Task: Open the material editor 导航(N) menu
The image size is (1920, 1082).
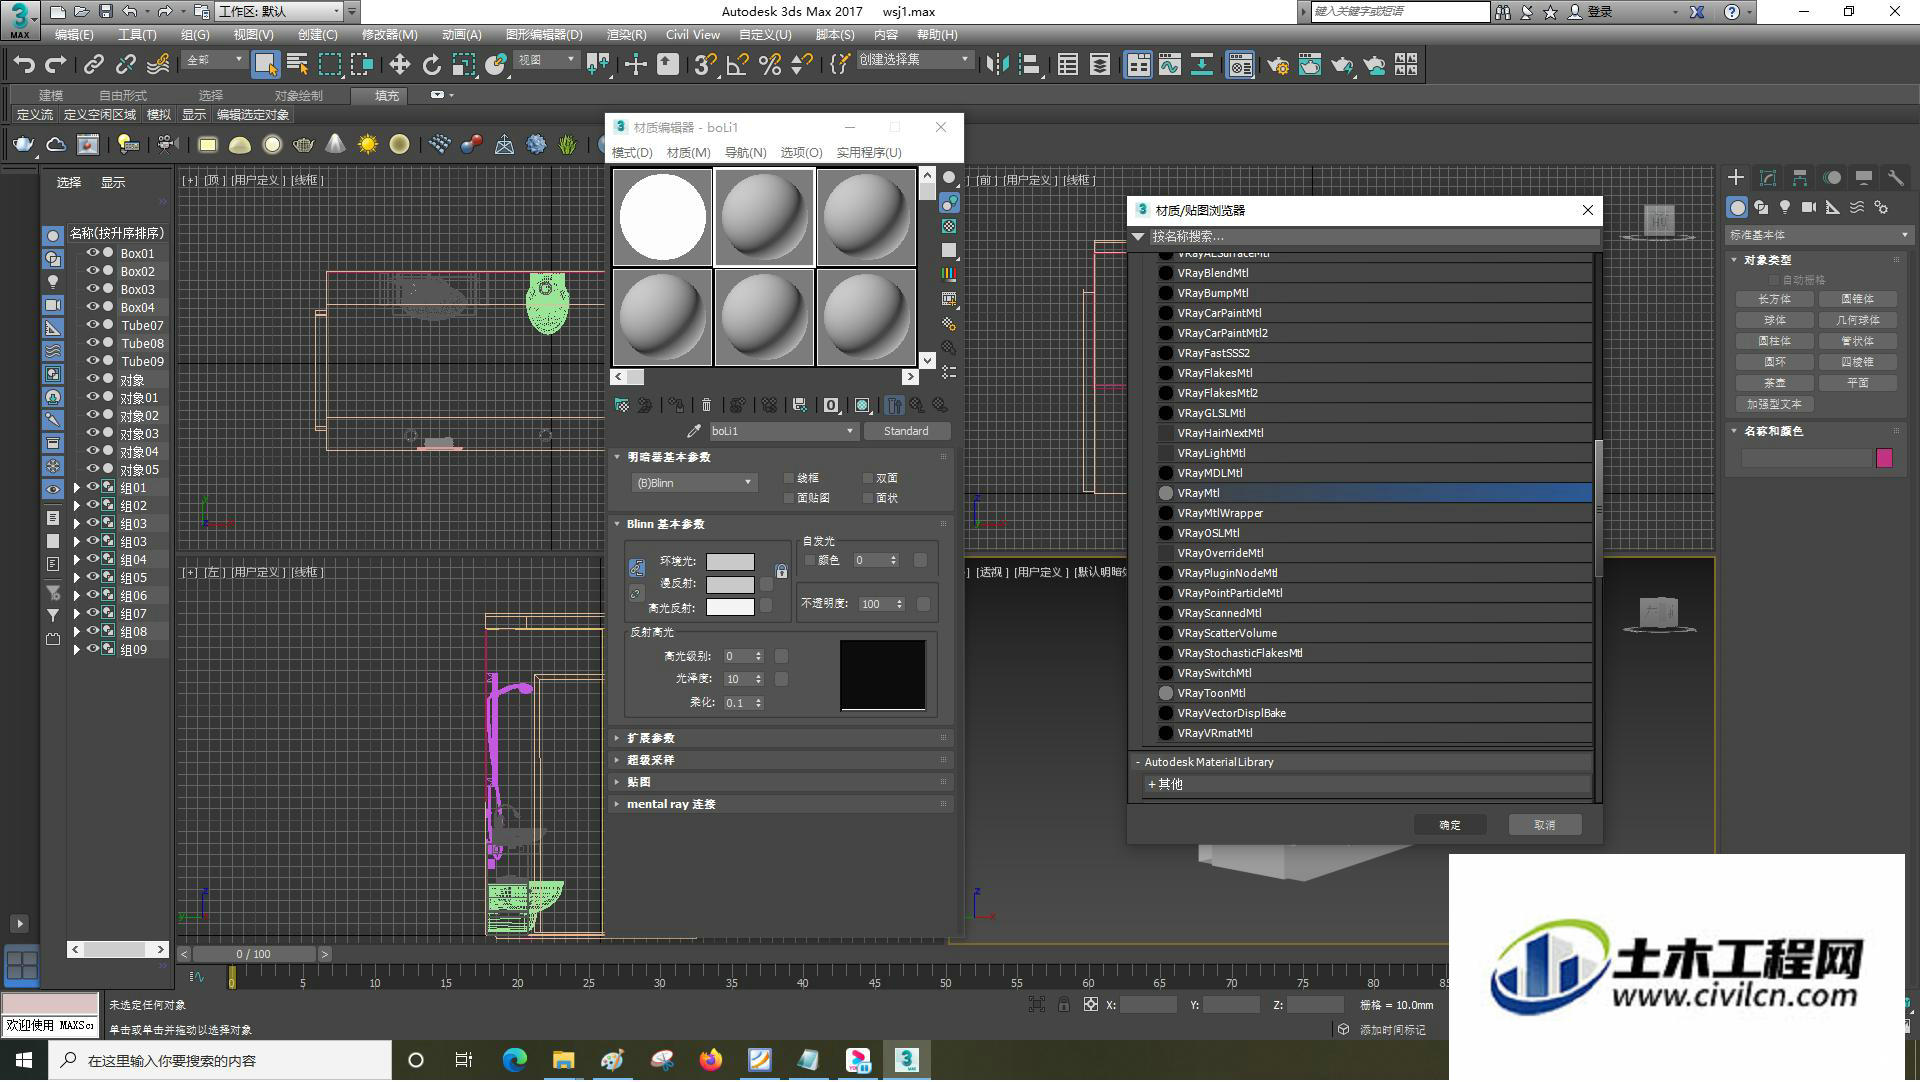Action: (745, 153)
